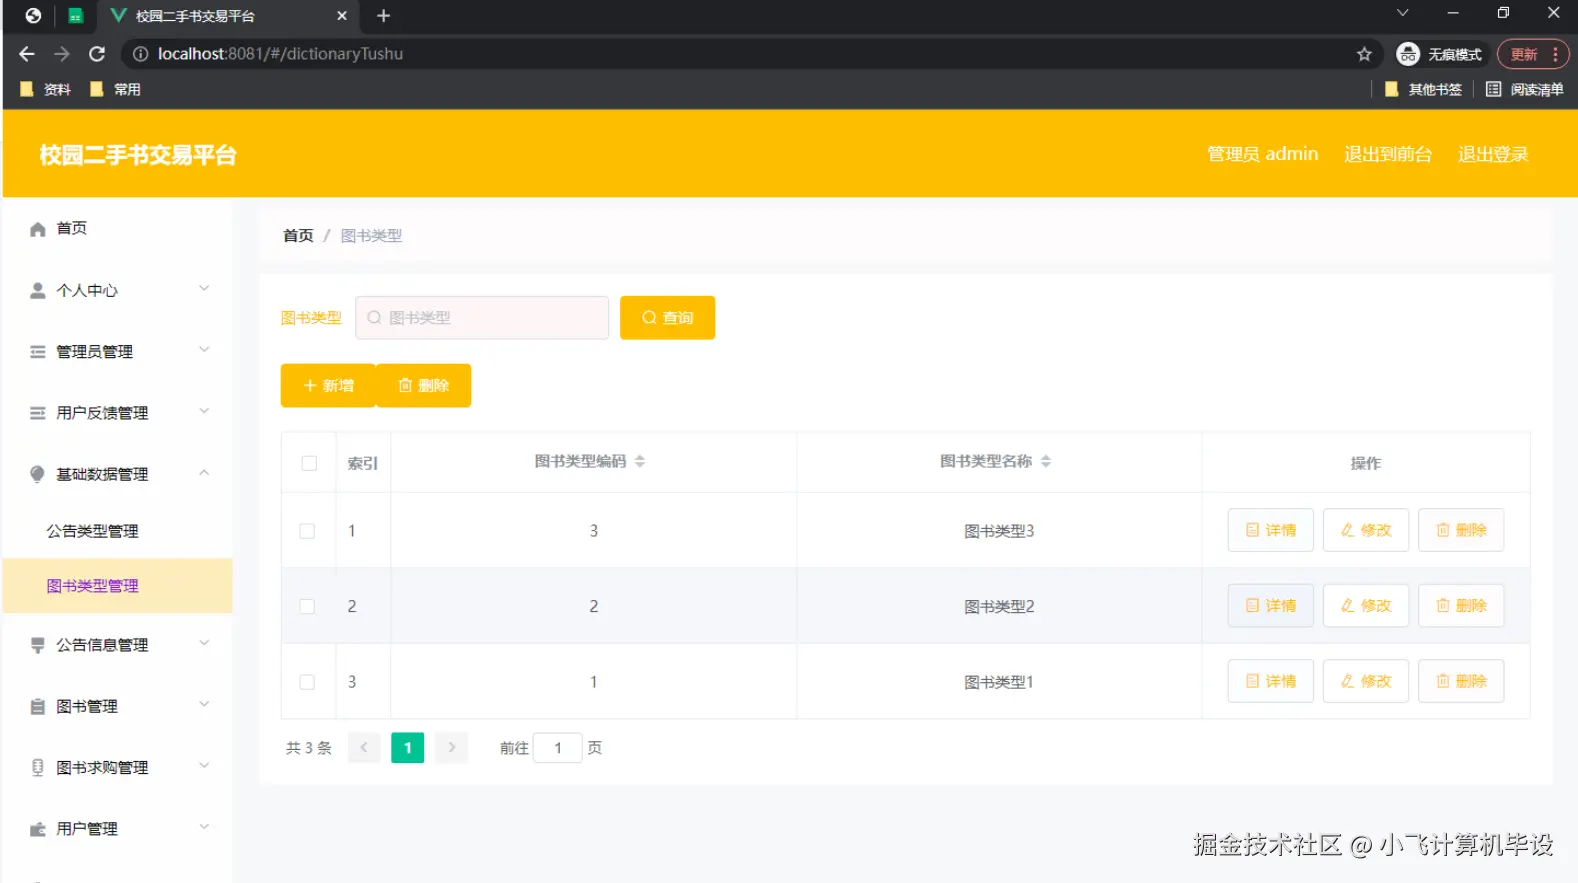Click the icon beside 公告信息管理
This screenshot has width=1578, height=883.
[38, 646]
